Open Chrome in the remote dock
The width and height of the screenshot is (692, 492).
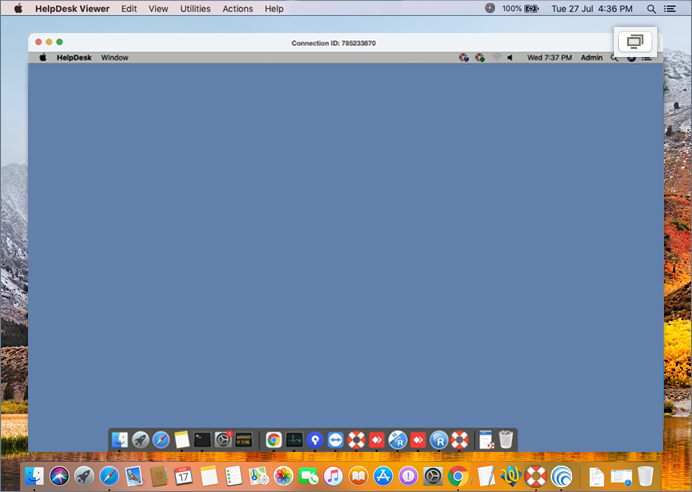[x=273, y=439]
